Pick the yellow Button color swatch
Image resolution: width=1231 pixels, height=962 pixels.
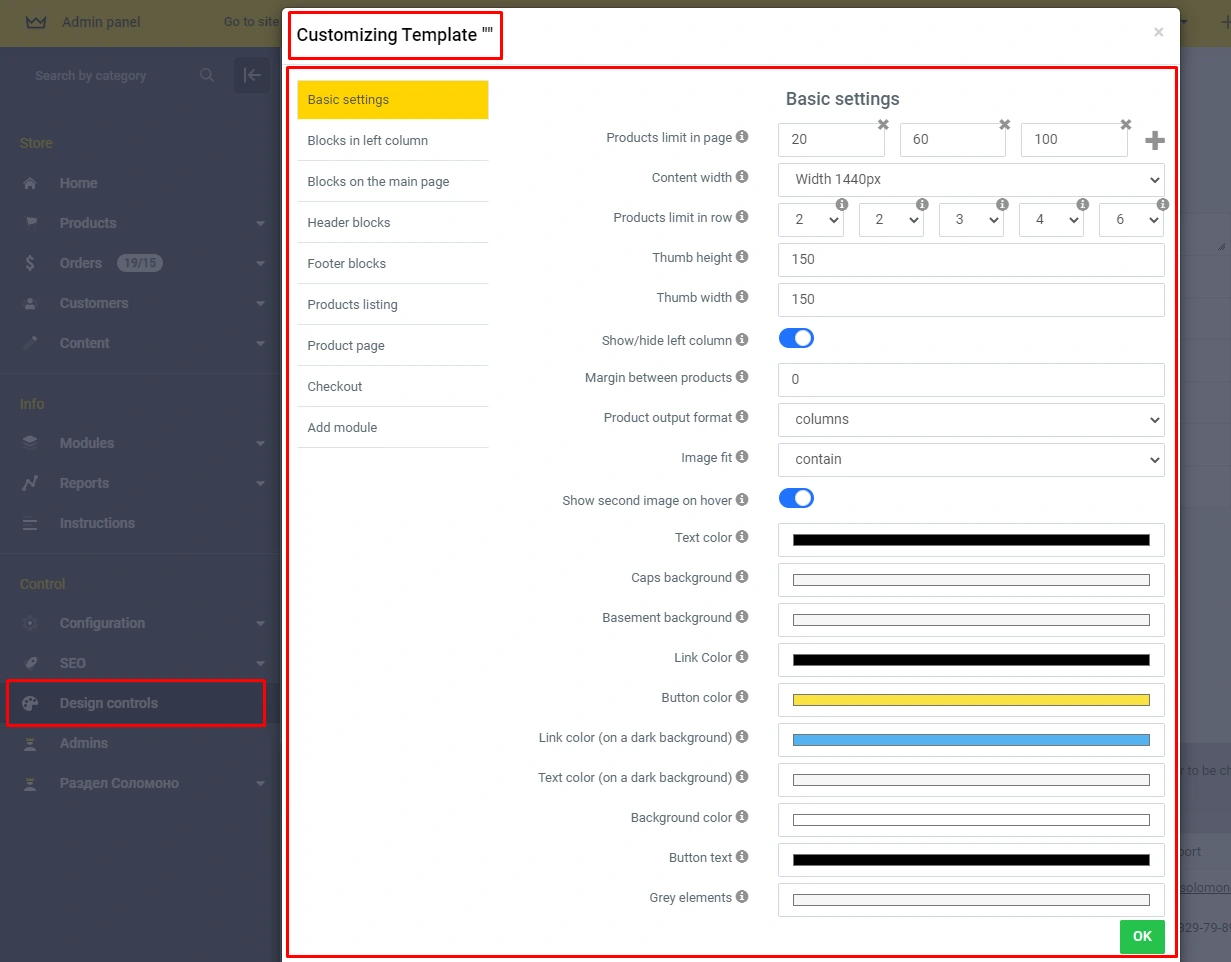click(x=970, y=700)
